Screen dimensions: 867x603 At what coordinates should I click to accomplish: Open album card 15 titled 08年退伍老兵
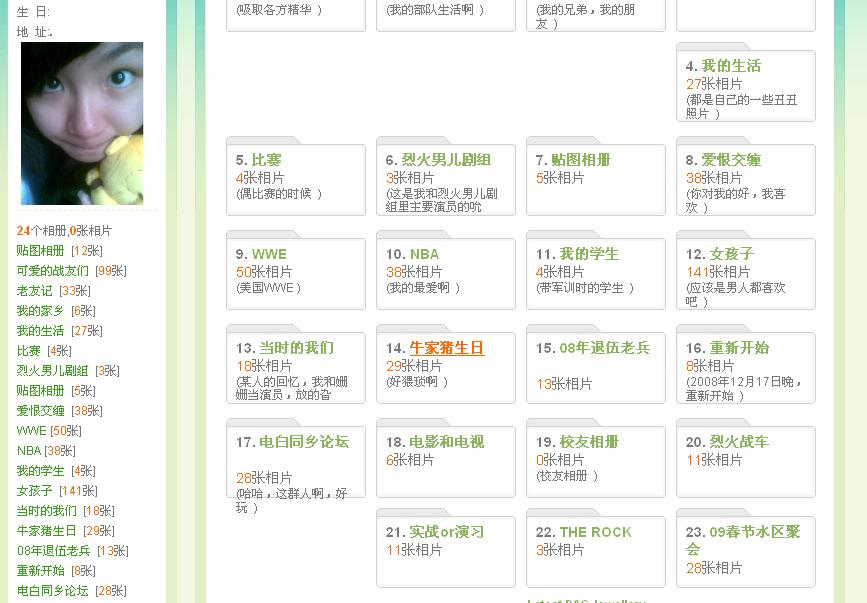604,348
